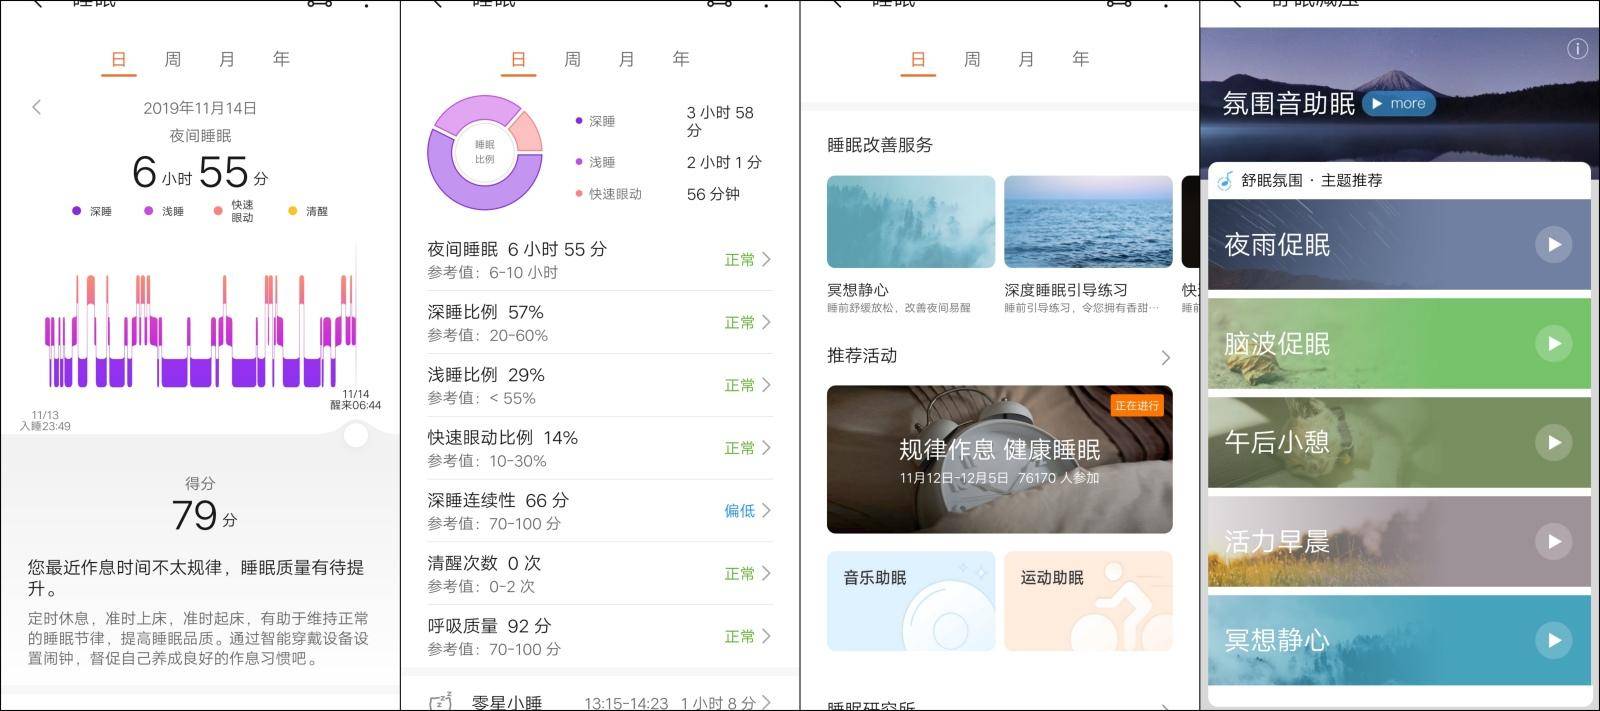
Task: Tap 睡眠改善服务 heading
Action: click(880, 145)
